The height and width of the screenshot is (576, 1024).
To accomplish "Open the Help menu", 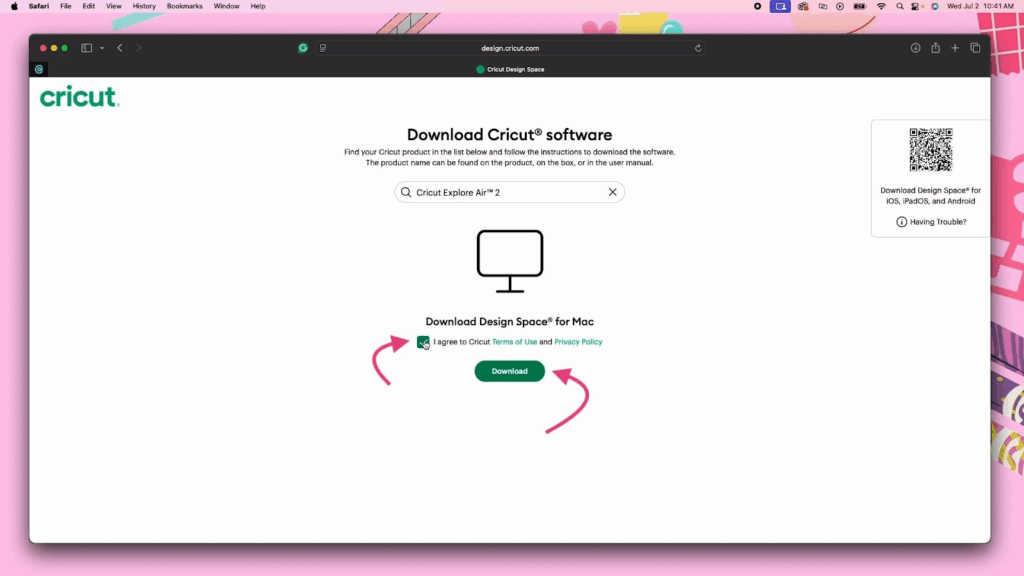I will pos(258,7).
